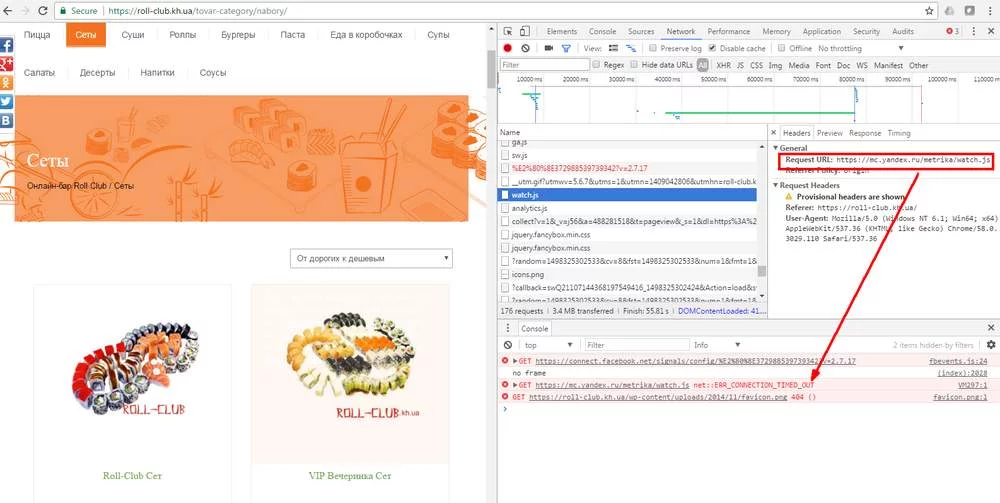Filter network by XHR type
The width and height of the screenshot is (1000, 503).
(723, 66)
